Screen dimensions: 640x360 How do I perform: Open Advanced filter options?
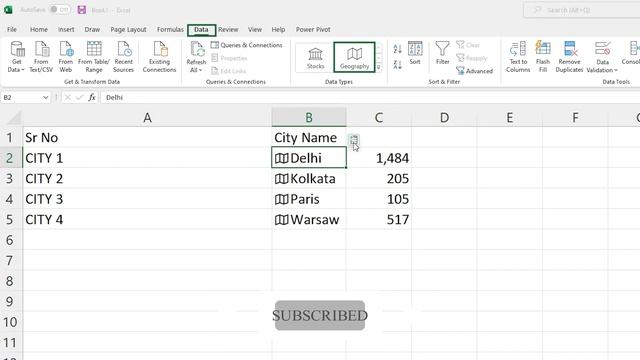click(x=475, y=71)
